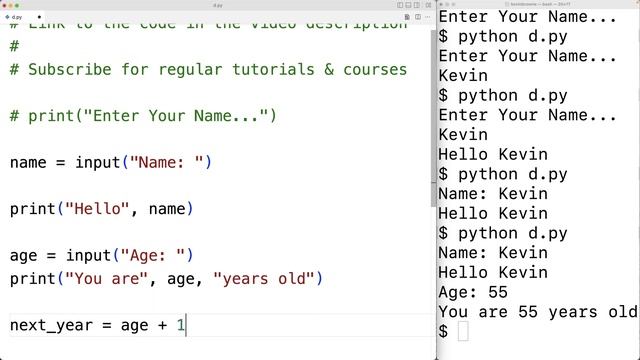Toggle the primary sidebar layout icon

click(x=400, y=5)
